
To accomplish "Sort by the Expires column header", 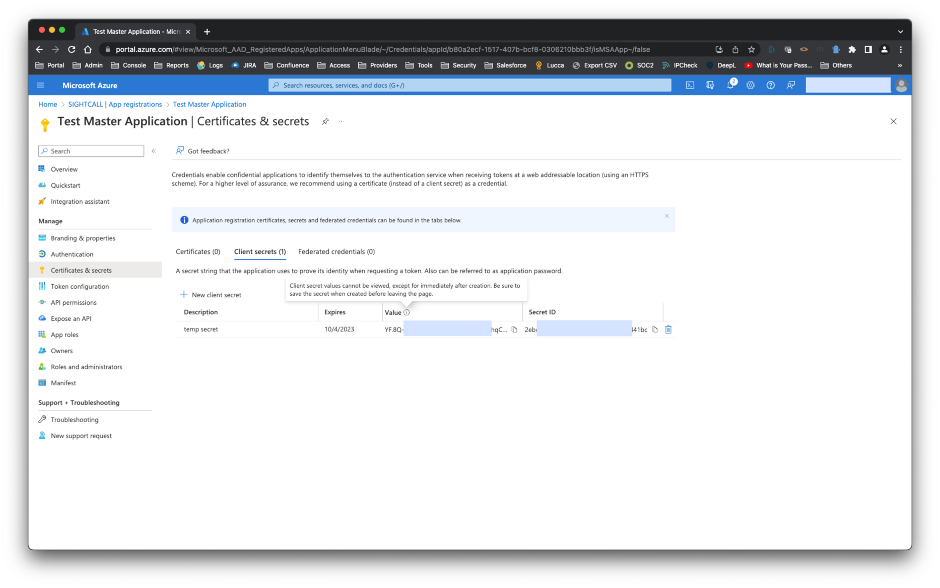I will click(335, 312).
